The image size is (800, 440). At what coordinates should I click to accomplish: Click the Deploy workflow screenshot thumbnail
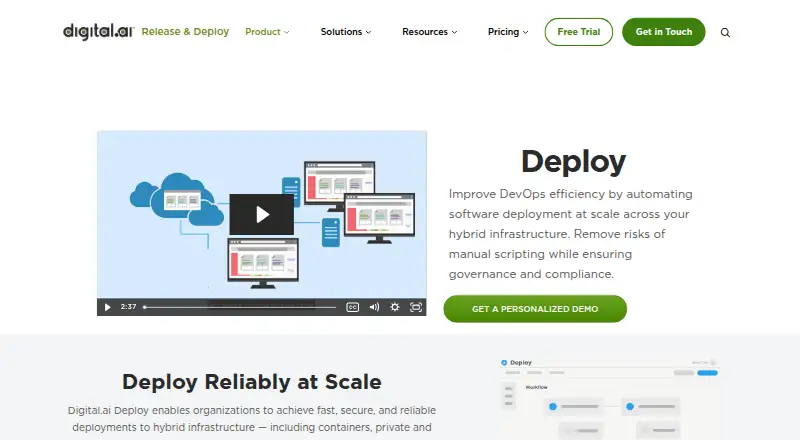pyautogui.click(x=610, y=398)
